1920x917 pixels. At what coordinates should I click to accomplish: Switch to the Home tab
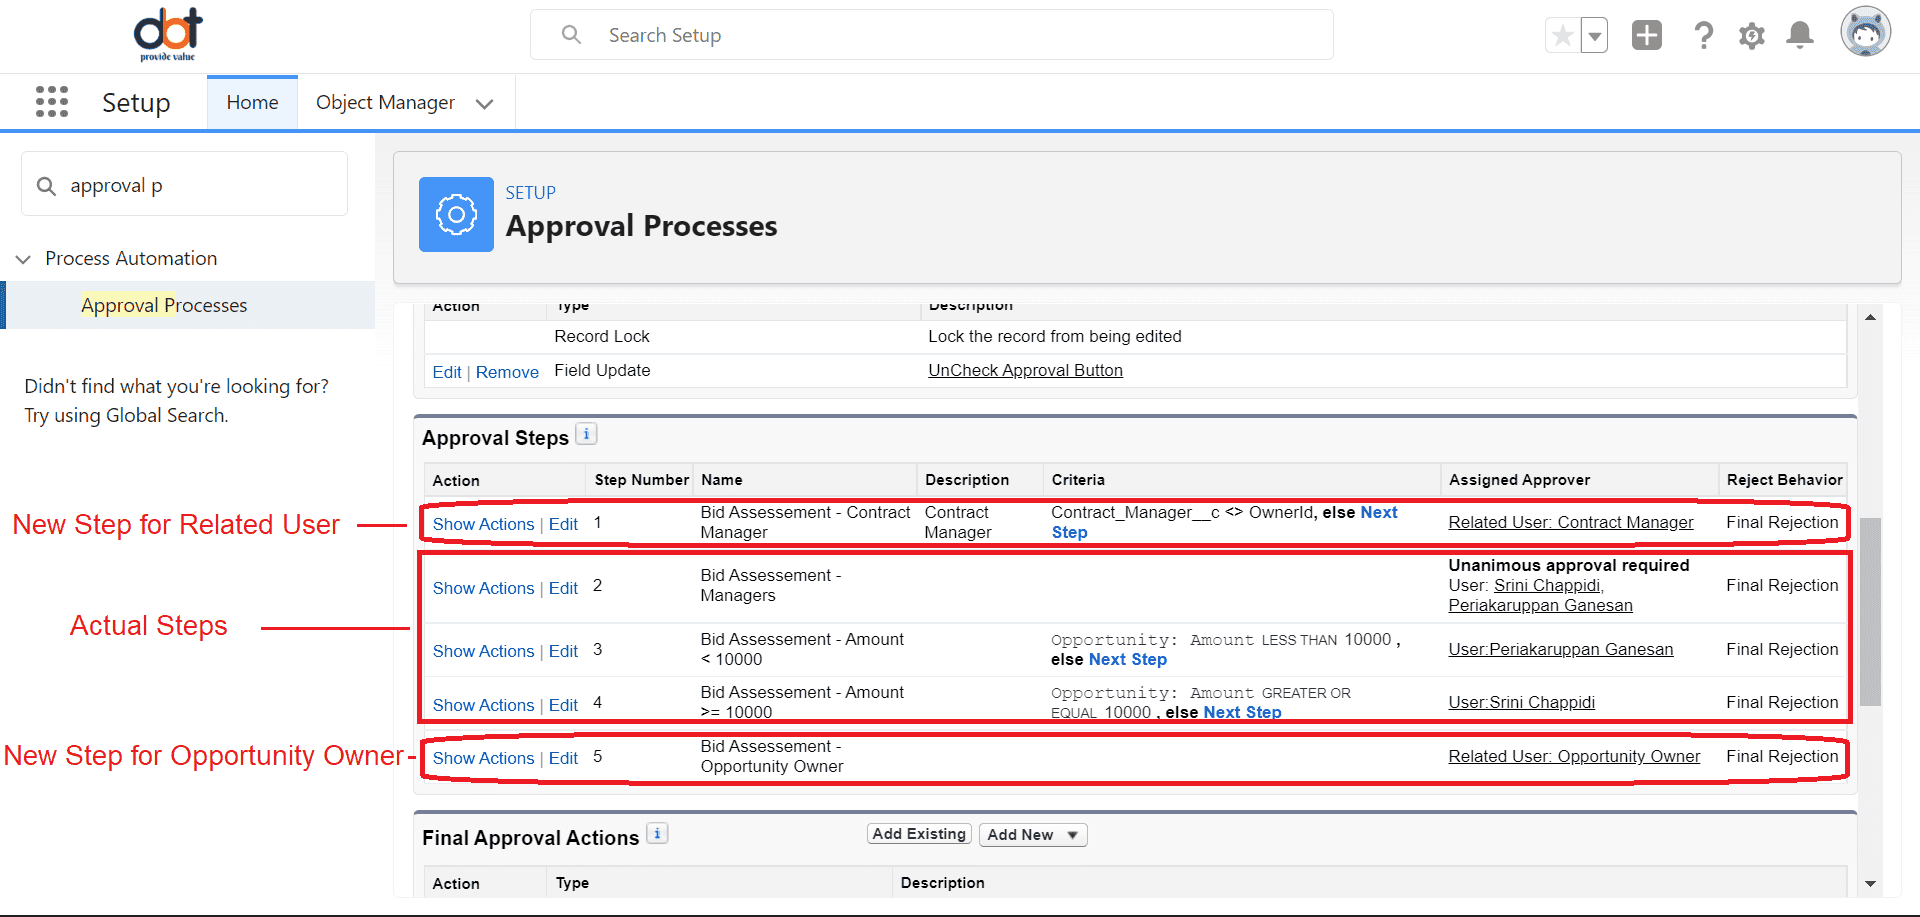pyautogui.click(x=252, y=102)
